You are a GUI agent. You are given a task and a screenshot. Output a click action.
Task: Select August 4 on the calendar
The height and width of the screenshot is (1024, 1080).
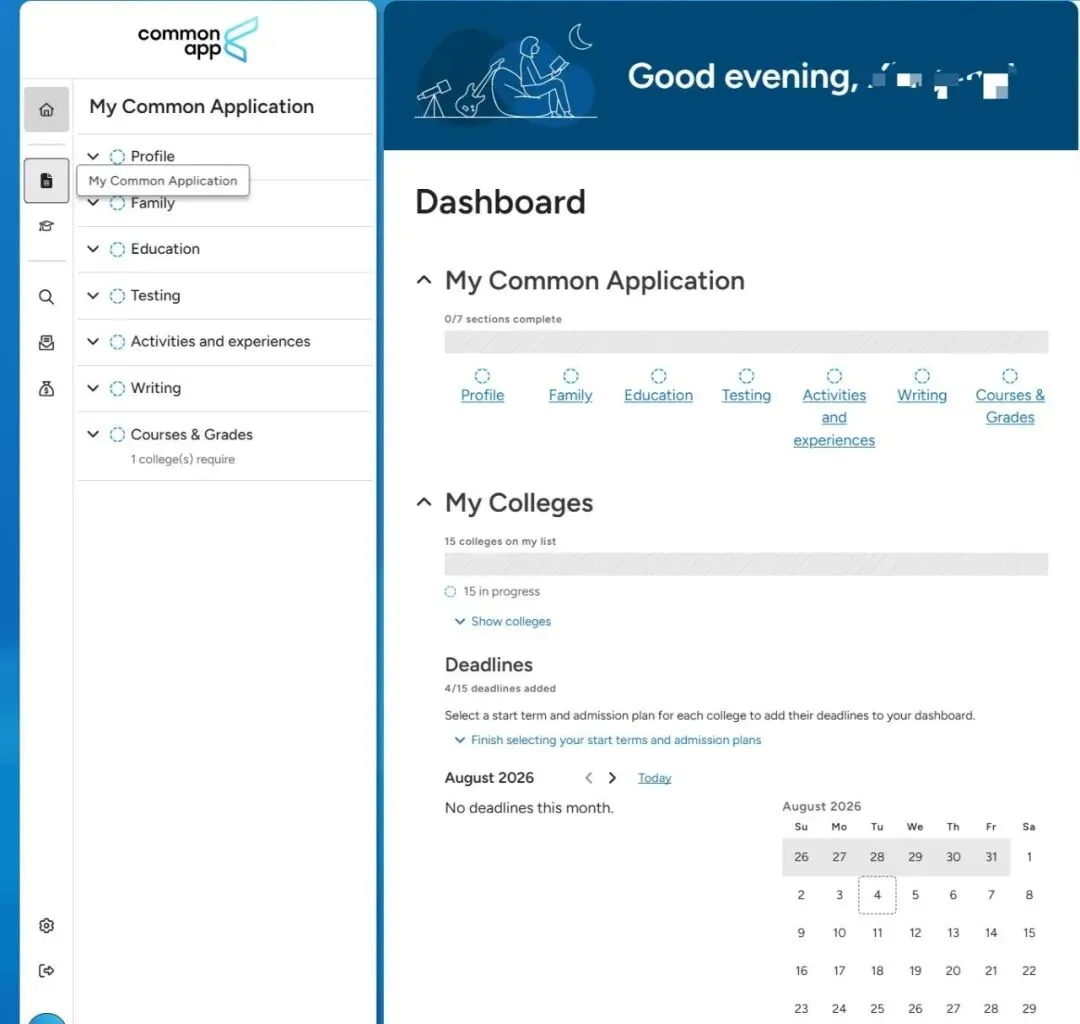(x=877, y=895)
